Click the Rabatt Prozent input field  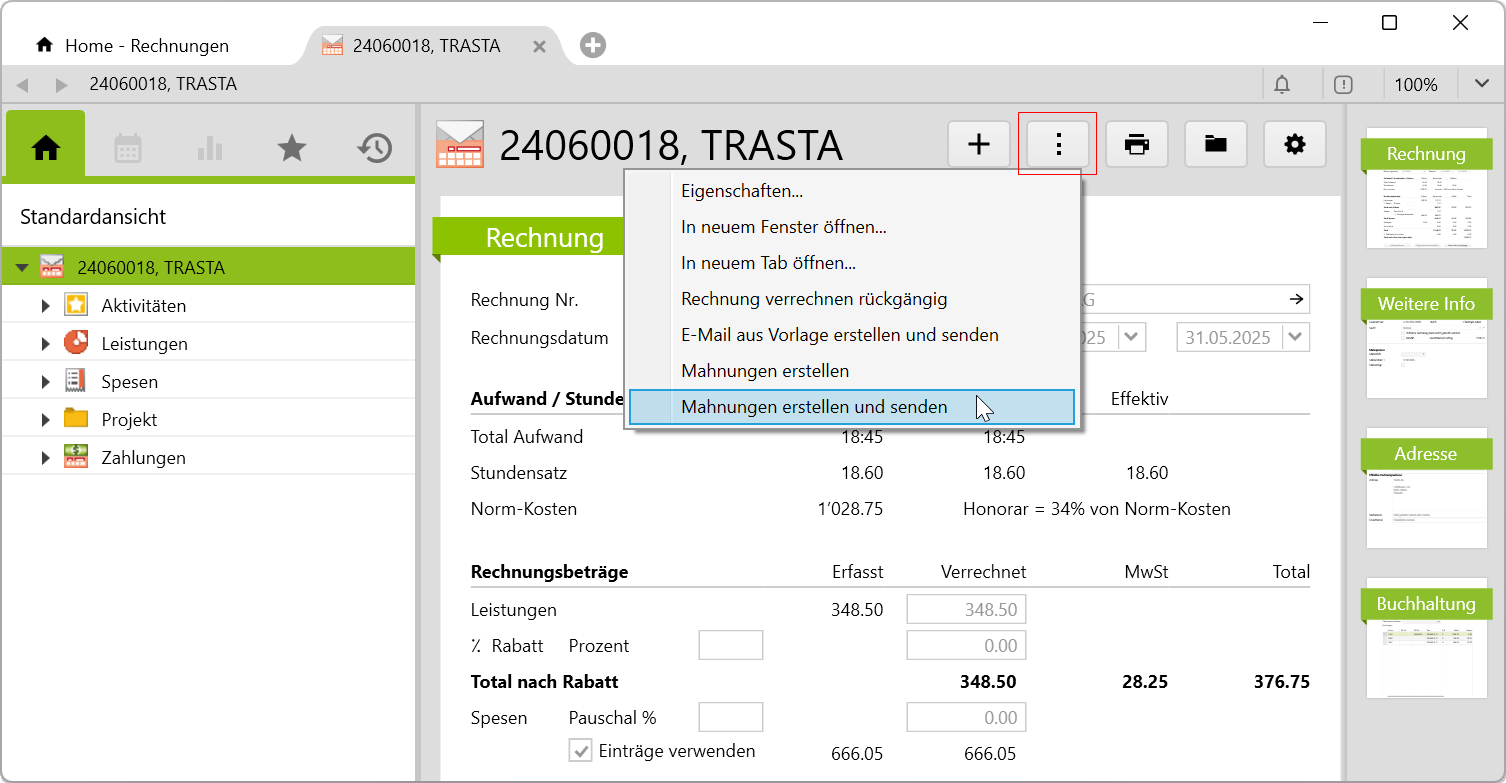point(730,646)
